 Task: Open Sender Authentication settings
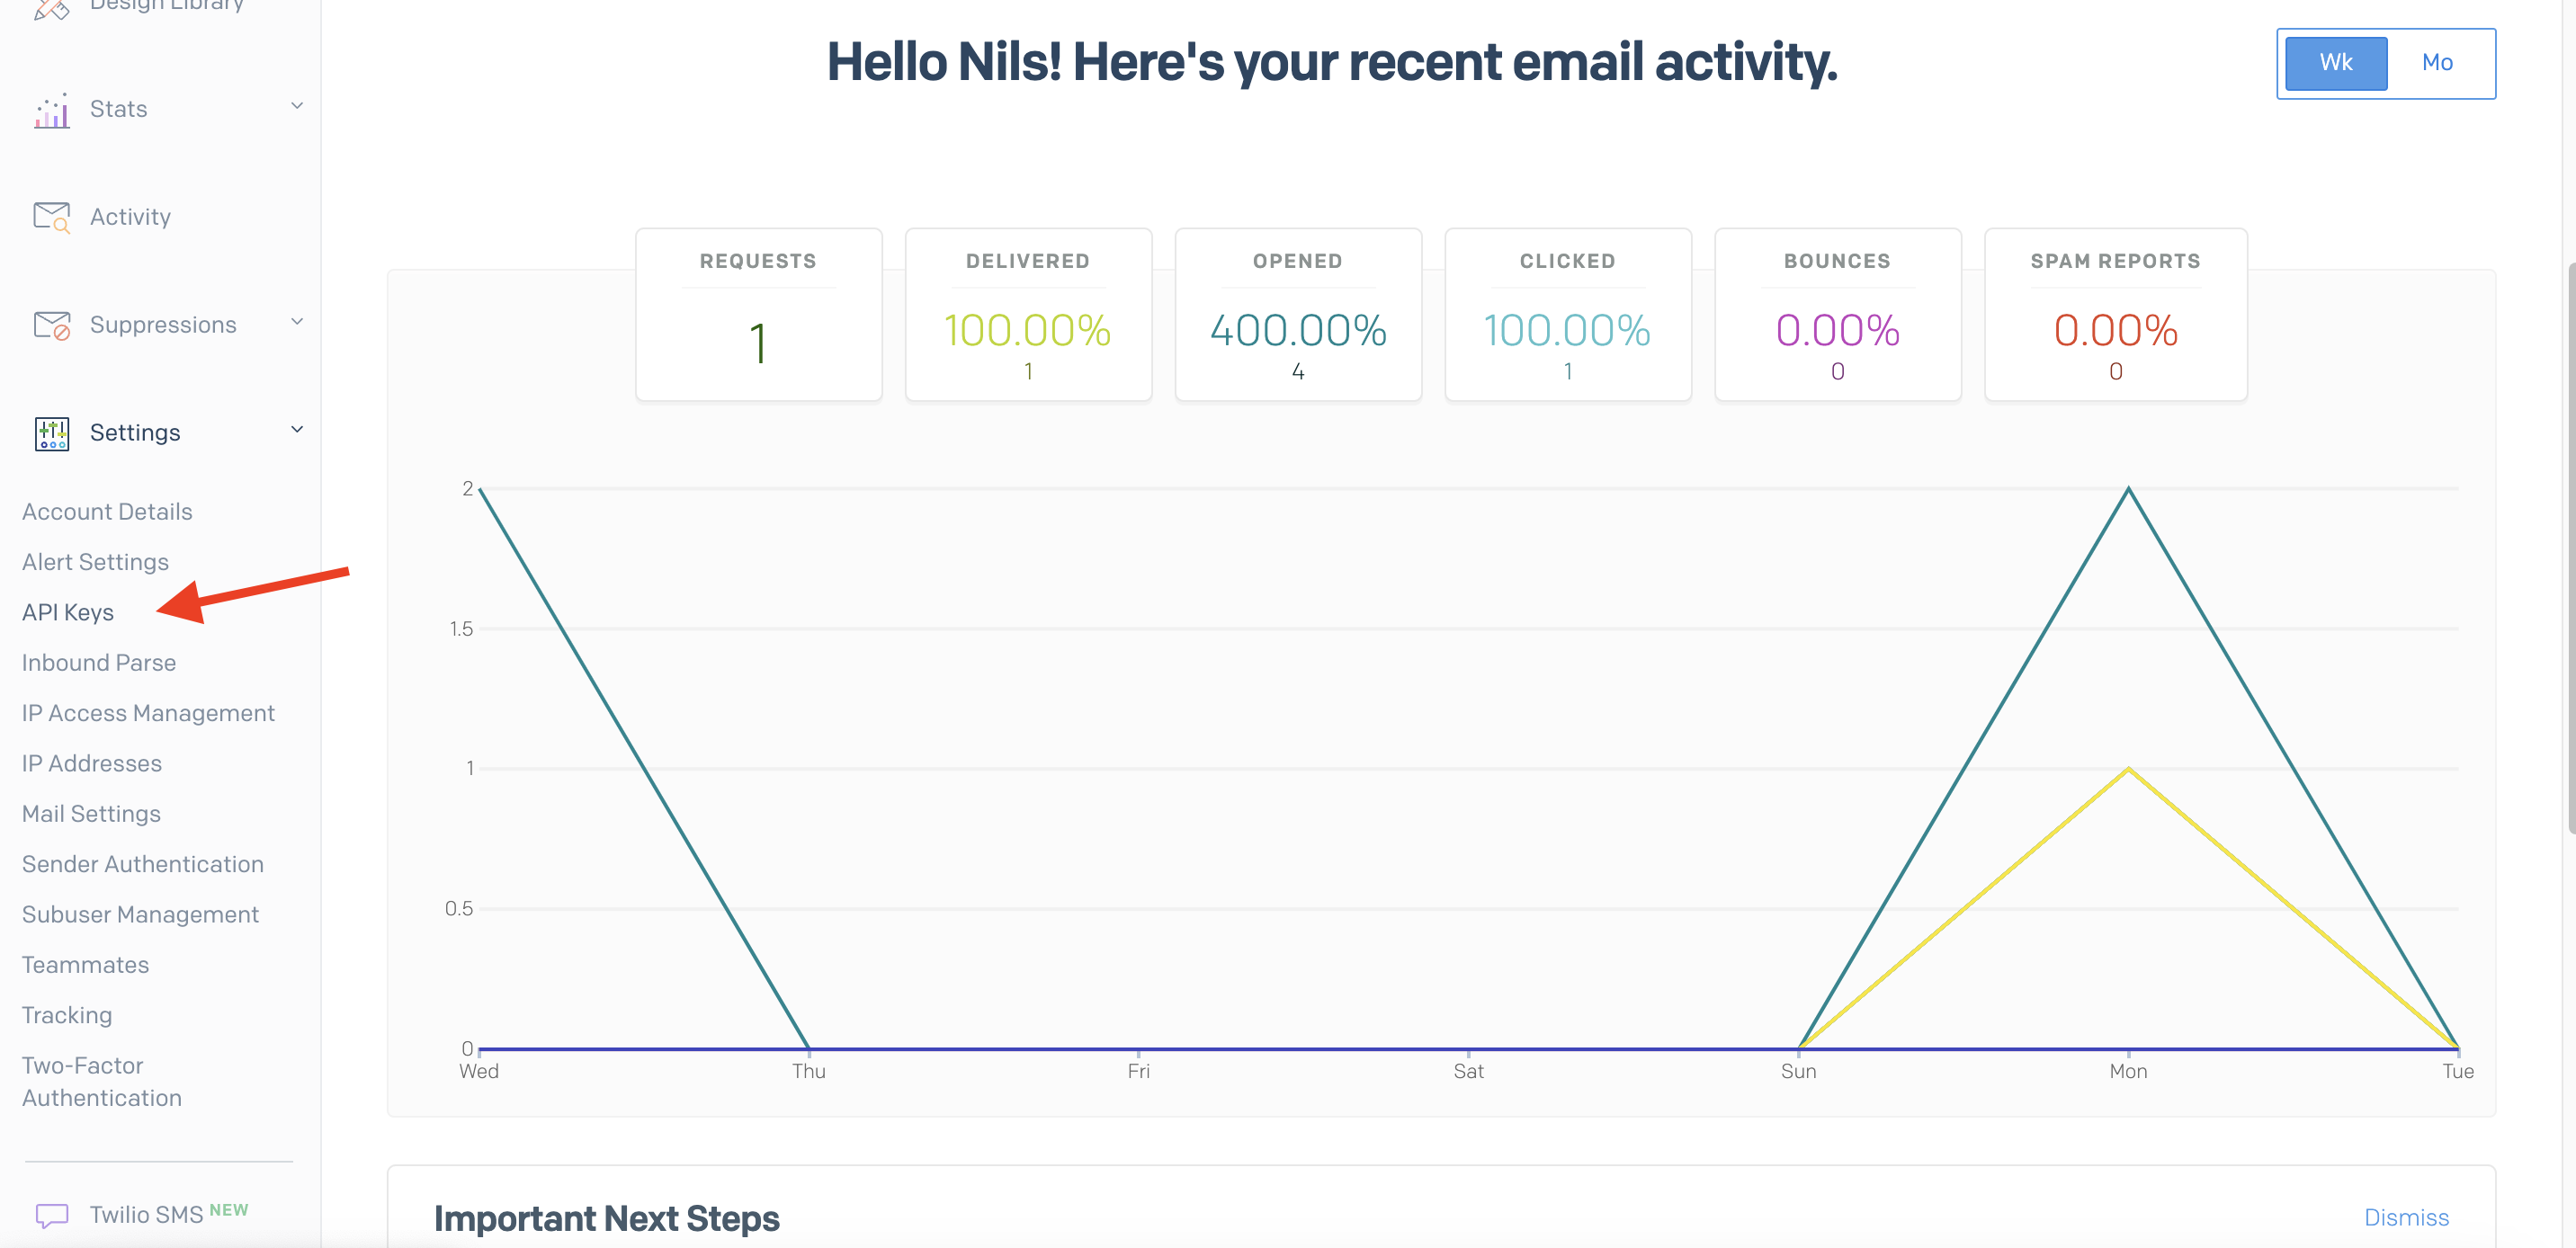click(143, 864)
